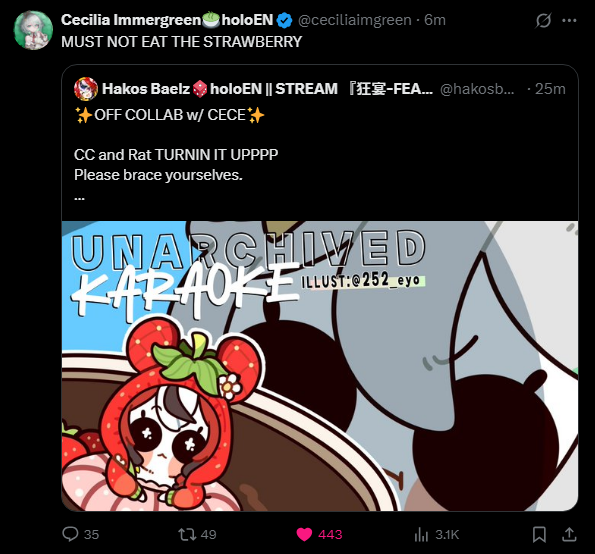Image resolution: width=595 pixels, height=554 pixels.
Task: Click the blue verified badge
Action: tap(284, 20)
